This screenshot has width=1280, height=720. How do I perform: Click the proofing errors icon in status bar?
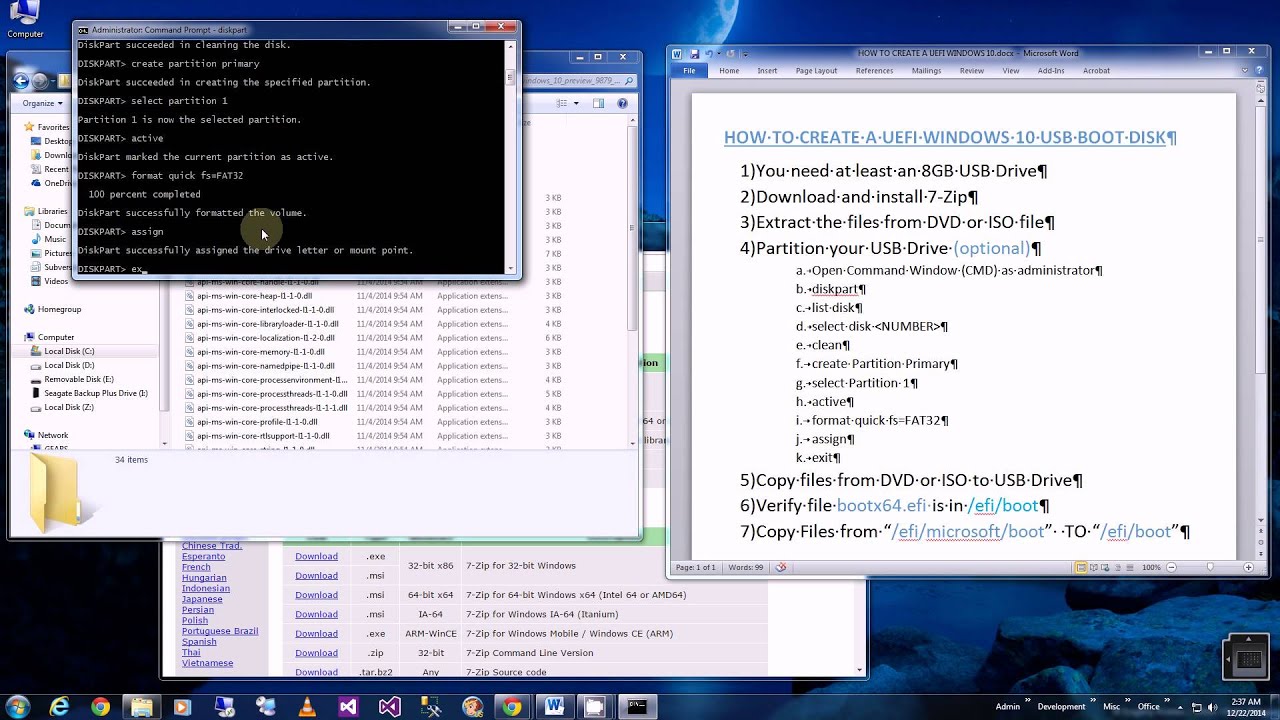[x=781, y=567]
